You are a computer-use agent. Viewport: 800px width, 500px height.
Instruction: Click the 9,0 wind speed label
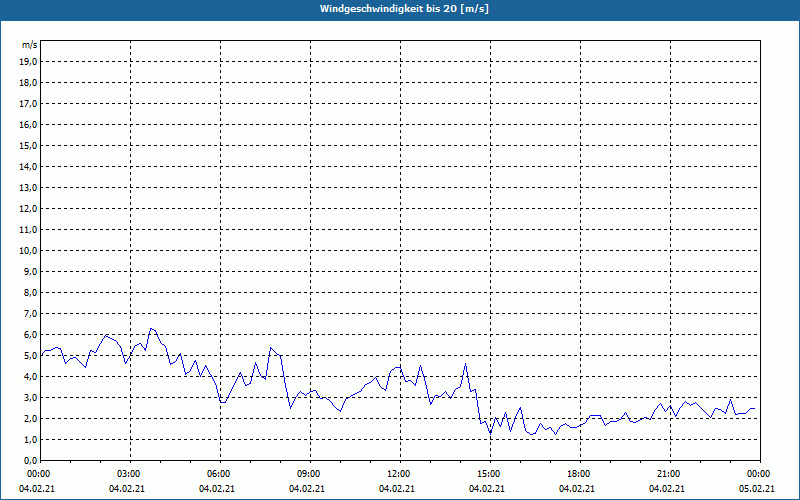click(x=30, y=271)
